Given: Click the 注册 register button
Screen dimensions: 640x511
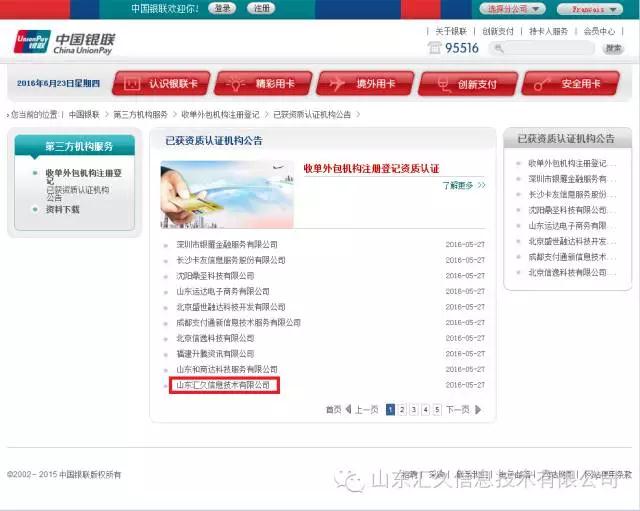Looking at the screenshot, I should click(x=261, y=8).
